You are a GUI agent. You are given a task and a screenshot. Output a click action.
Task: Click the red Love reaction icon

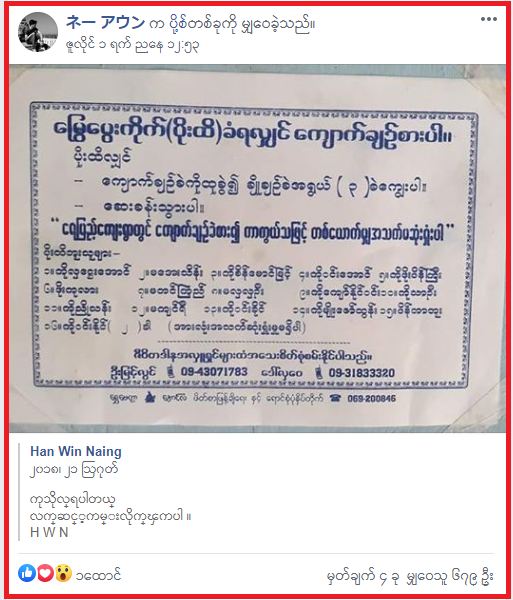tap(45, 573)
